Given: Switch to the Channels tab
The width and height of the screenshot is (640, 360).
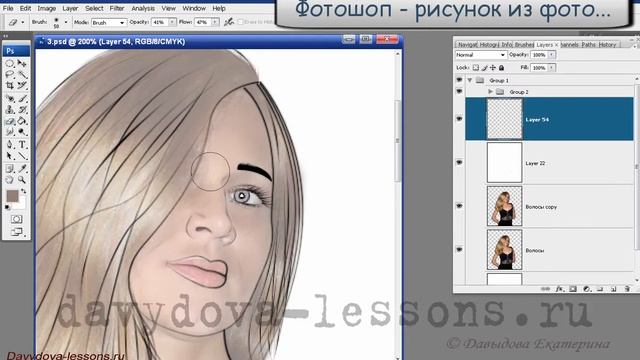Looking at the screenshot, I should tap(569, 44).
